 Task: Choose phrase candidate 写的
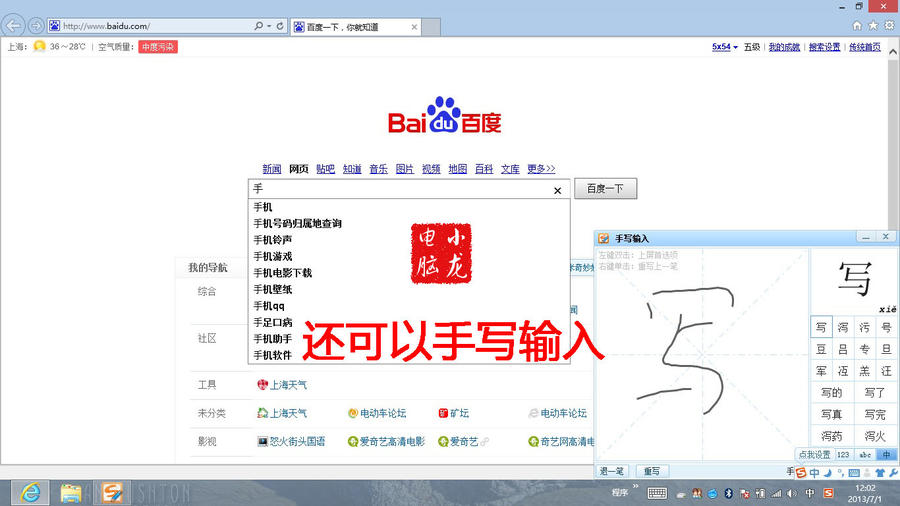[832, 392]
